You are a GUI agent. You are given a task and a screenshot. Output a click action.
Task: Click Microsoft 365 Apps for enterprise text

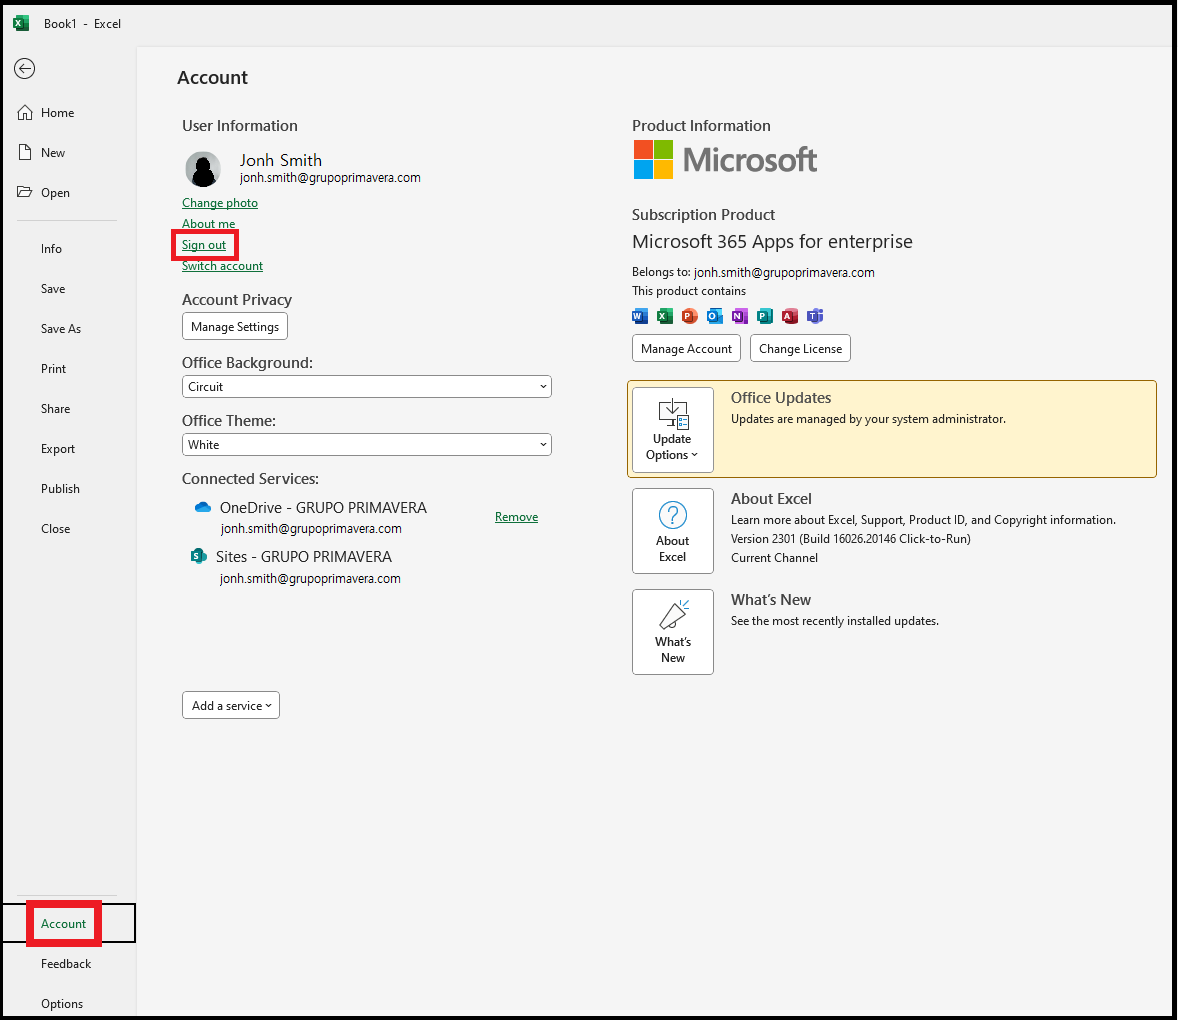[772, 242]
